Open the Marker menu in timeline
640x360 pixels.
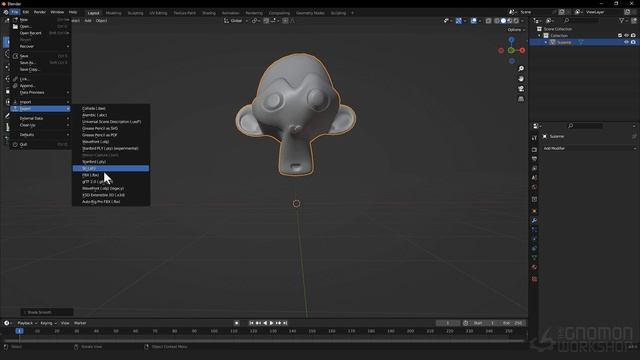coord(80,323)
